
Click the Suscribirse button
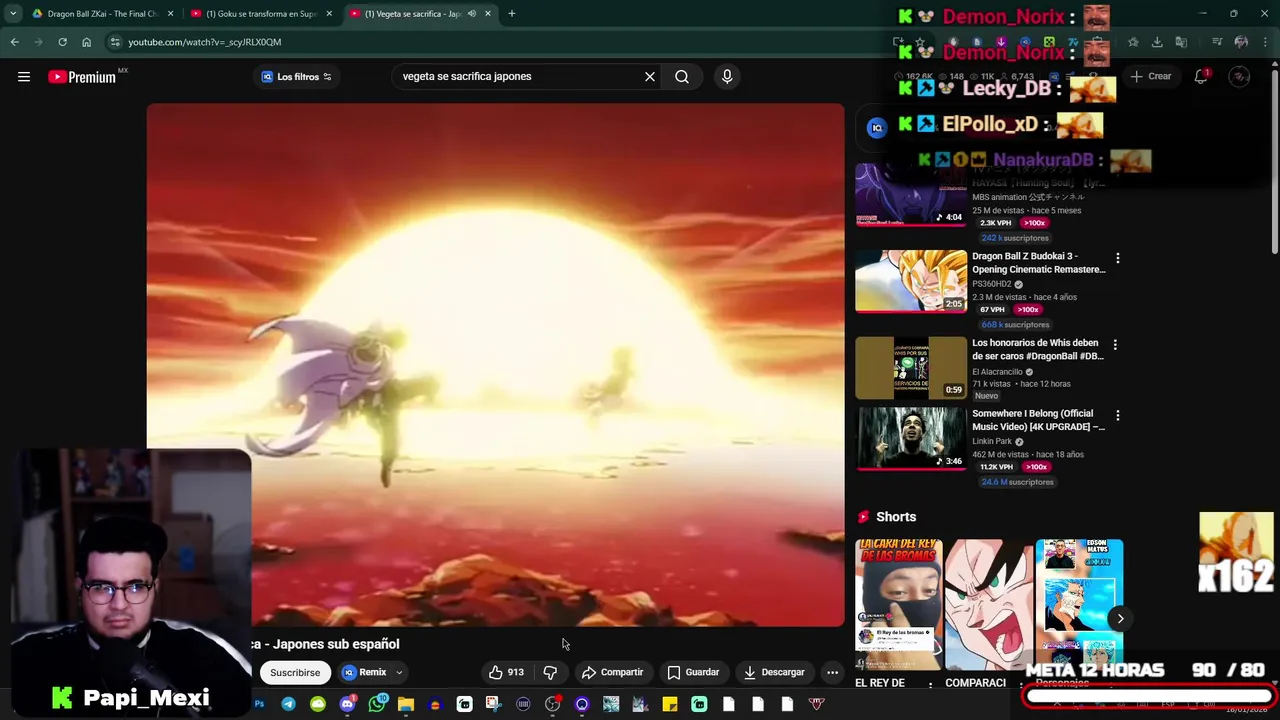coord(295,672)
